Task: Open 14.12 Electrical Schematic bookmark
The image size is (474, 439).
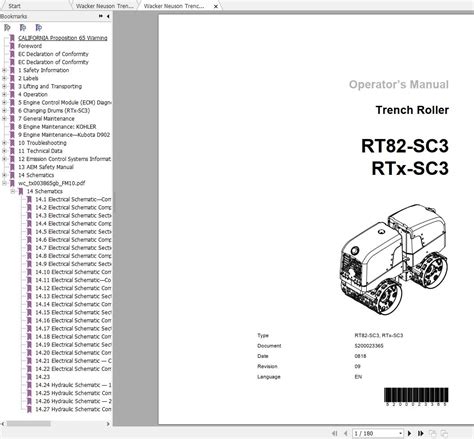Action: (73, 288)
